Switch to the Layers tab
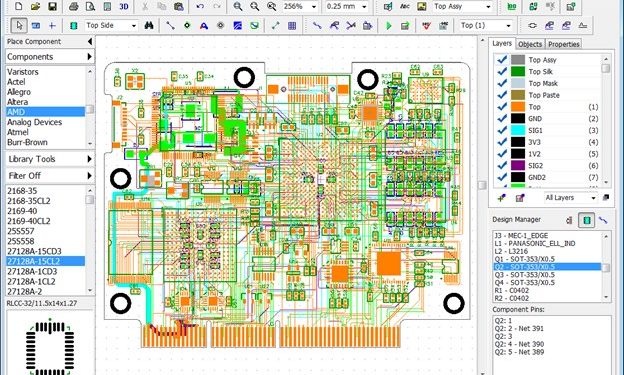 click(502, 43)
